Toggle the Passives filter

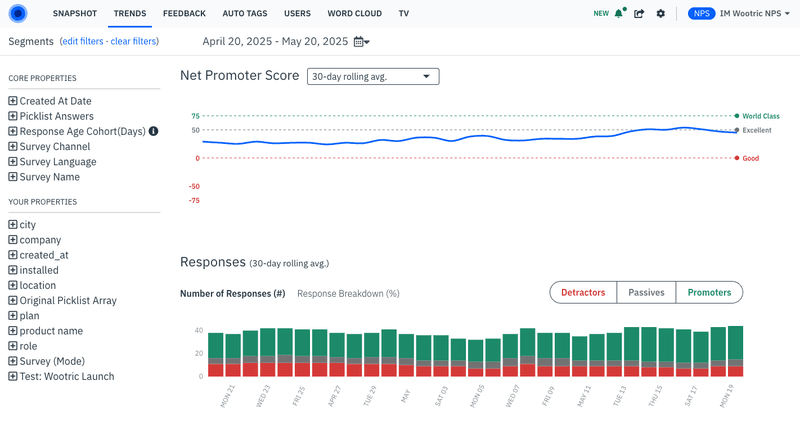646,293
